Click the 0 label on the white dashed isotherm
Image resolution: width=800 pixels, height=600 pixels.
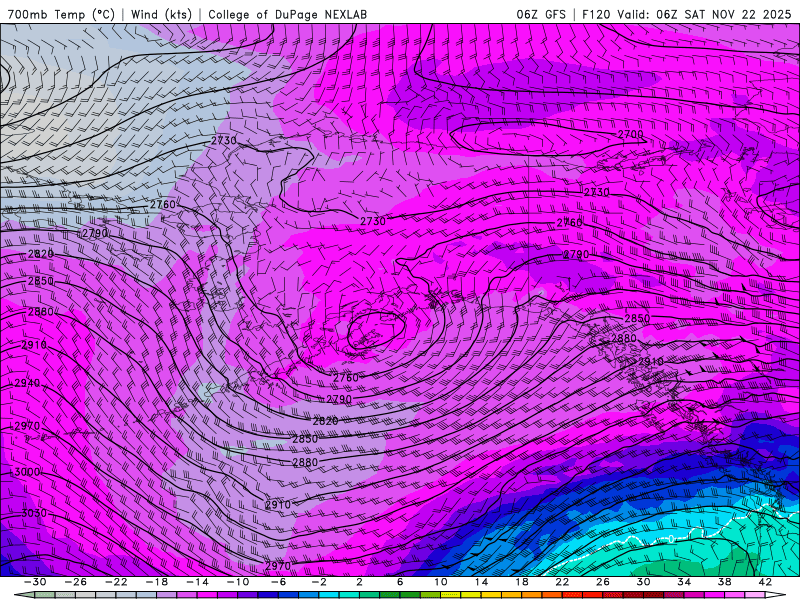click(x=672, y=539)
